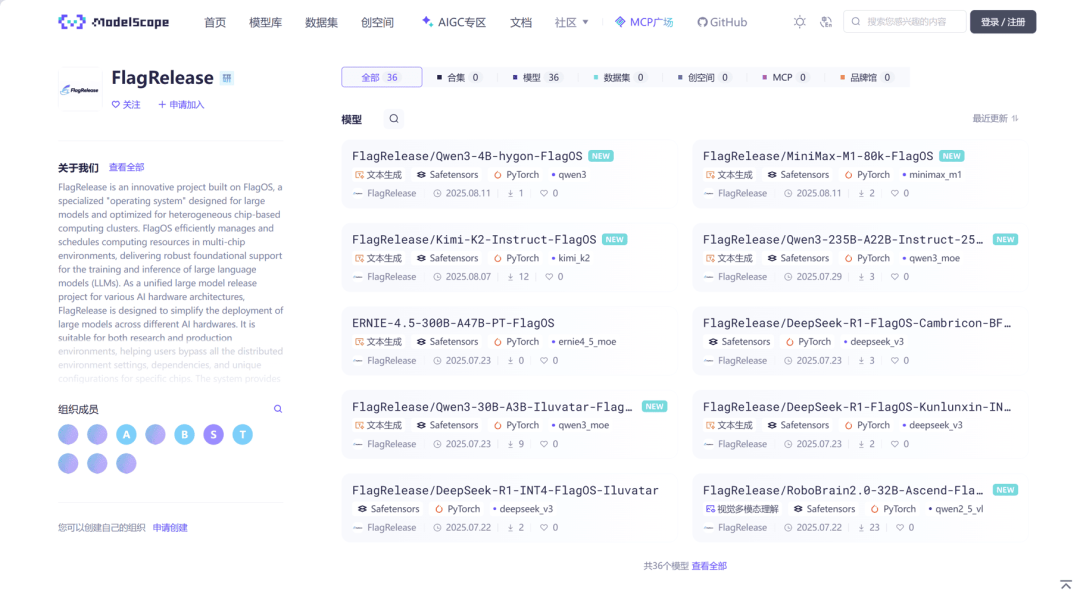Click the qwen2_5_vl tag

coord(956,509)
